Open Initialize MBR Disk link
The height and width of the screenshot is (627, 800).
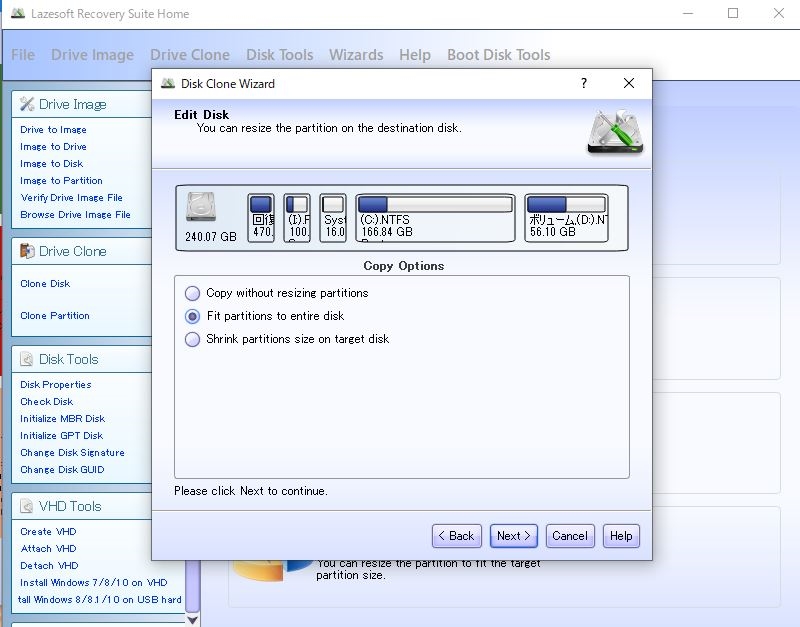62,419
